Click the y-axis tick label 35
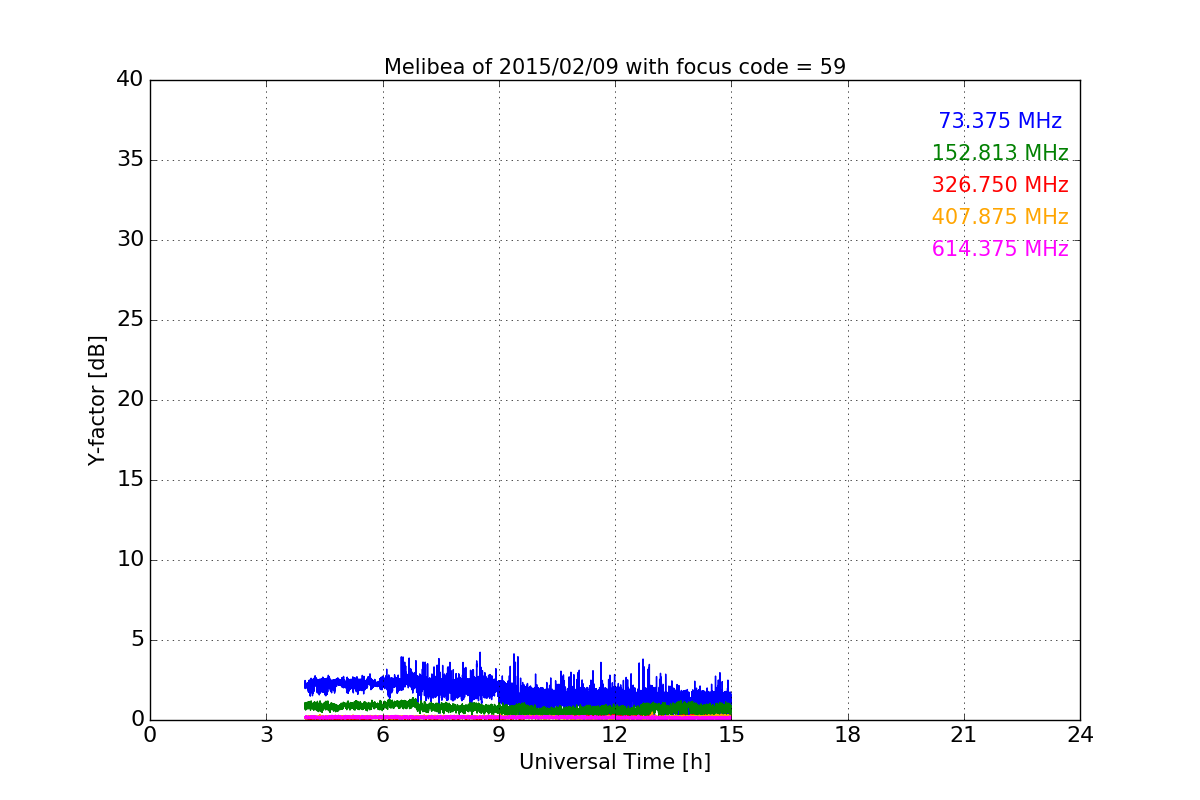Image resolution: width=1200 pixels, height=800 pixels. pyautogui.click(x=130, y=159)
